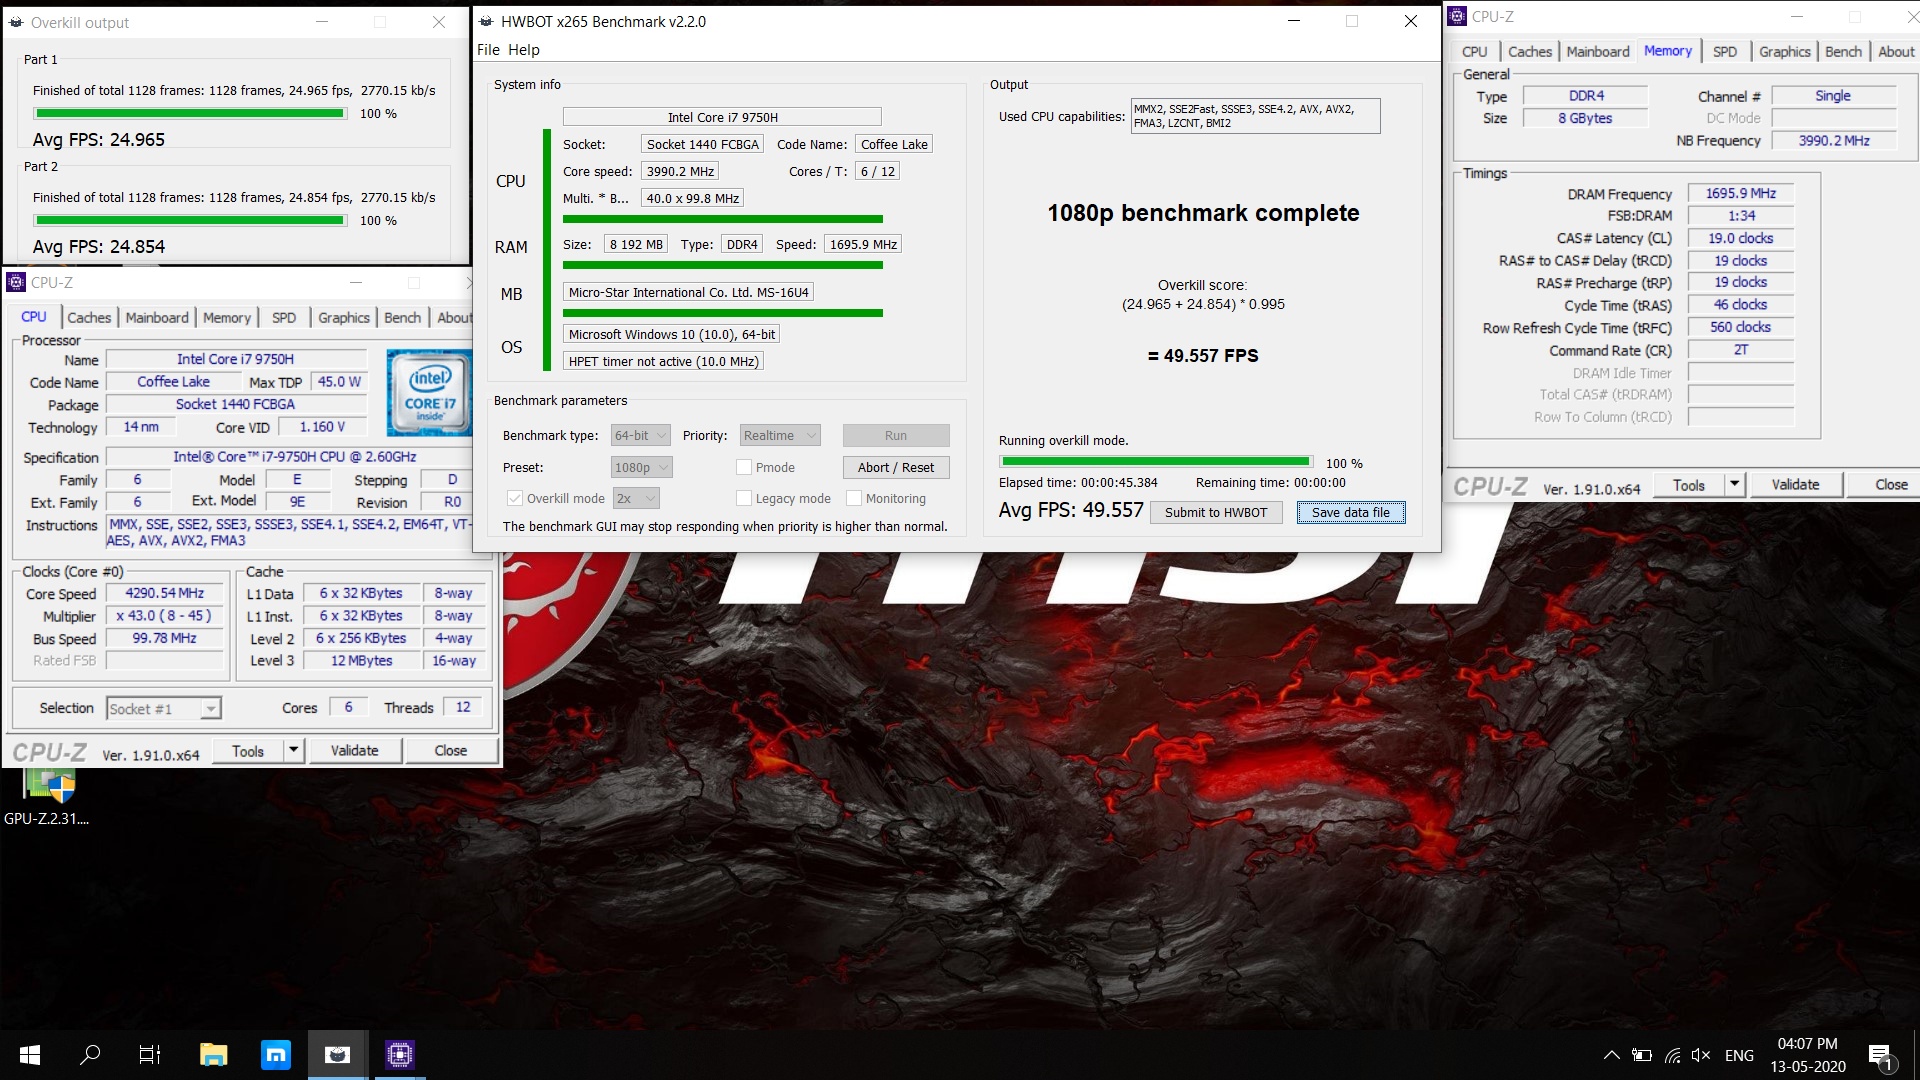Click the muted volume tray icon
This screenshot has width=1920, height=1080.
[1701, 1055]
